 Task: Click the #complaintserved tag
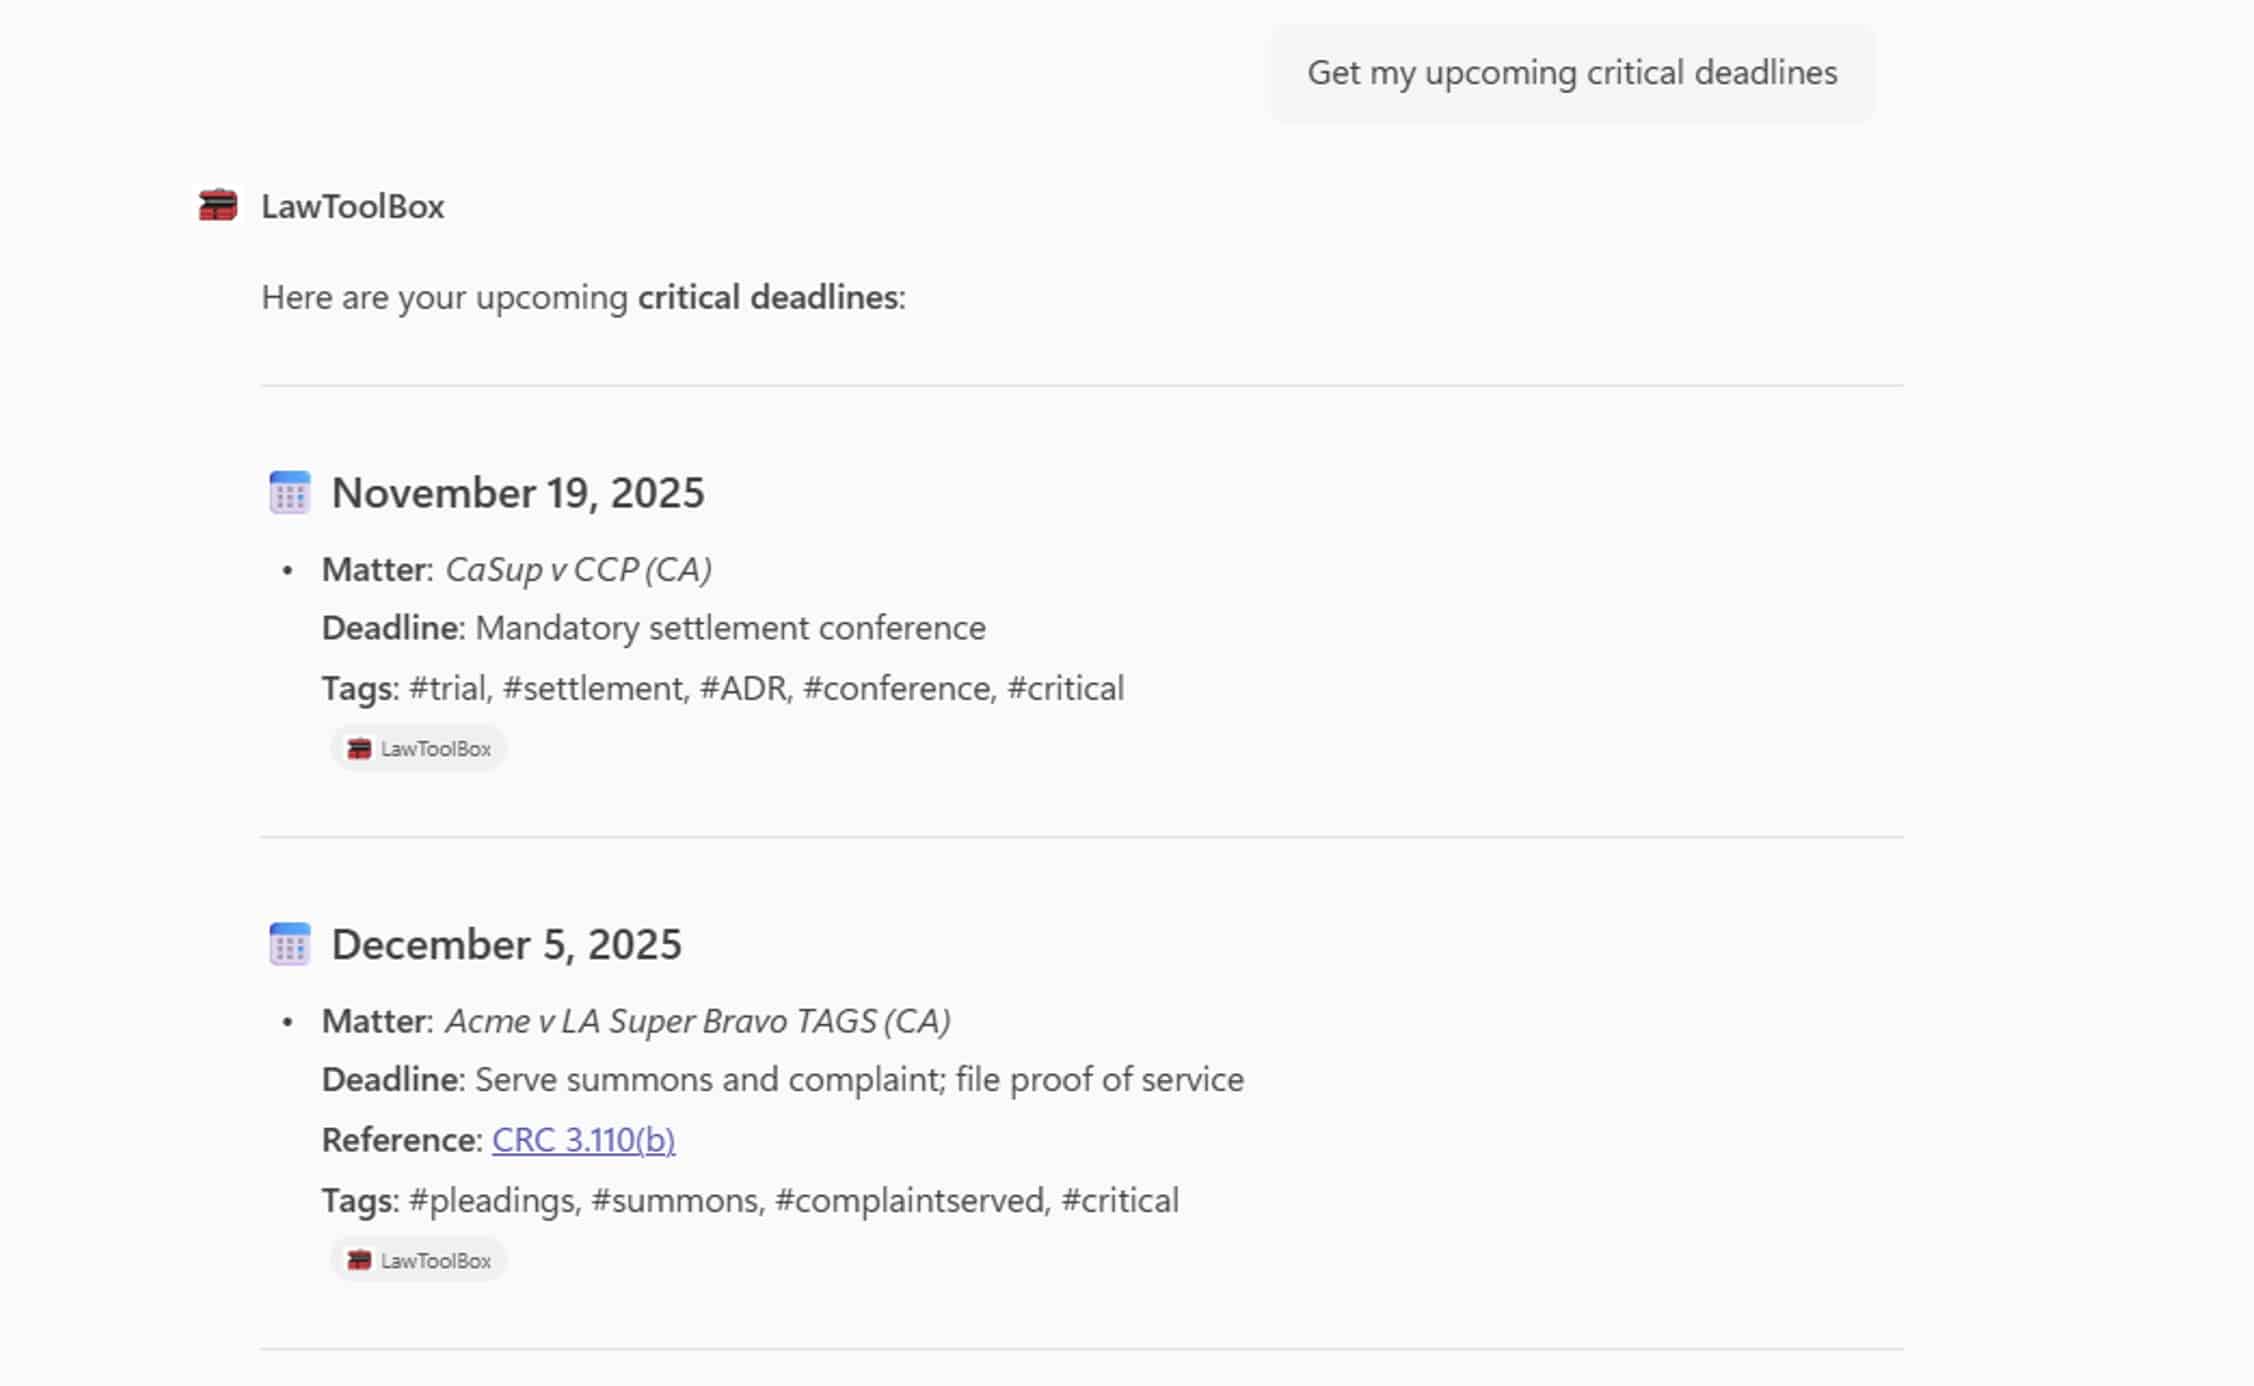click(x=910, y=1200)
